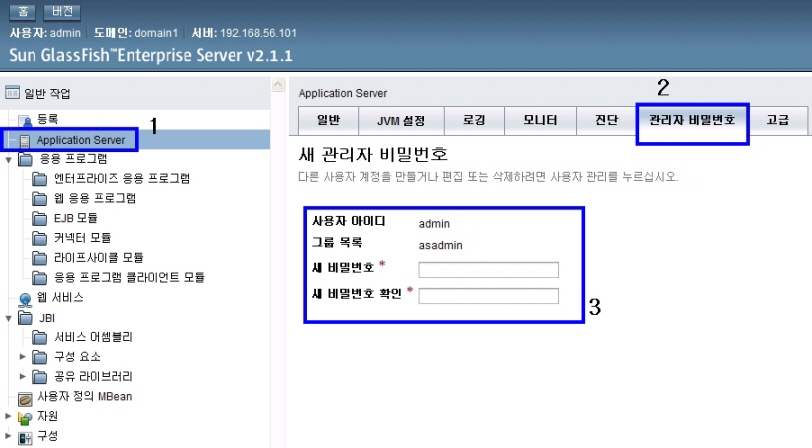The image size is (812, 448).
Task: Click the 홈 button in header
Action: click(x=23, y=11)
